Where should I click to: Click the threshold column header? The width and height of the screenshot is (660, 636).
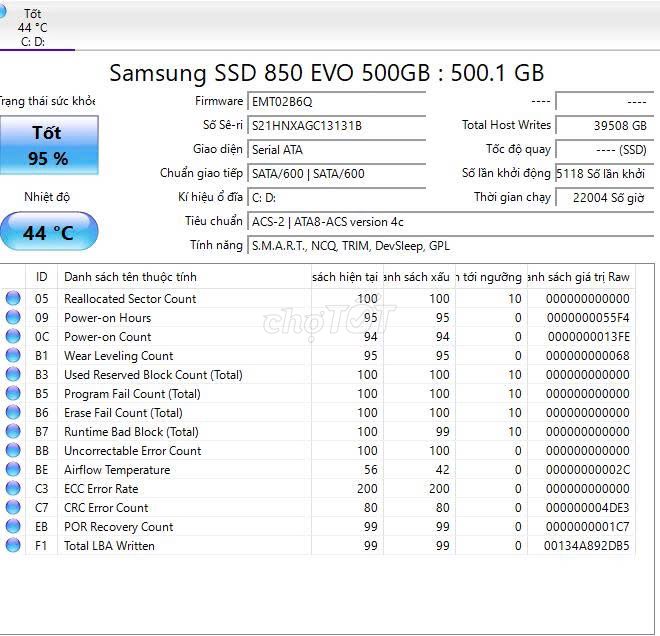click(491, 277)
